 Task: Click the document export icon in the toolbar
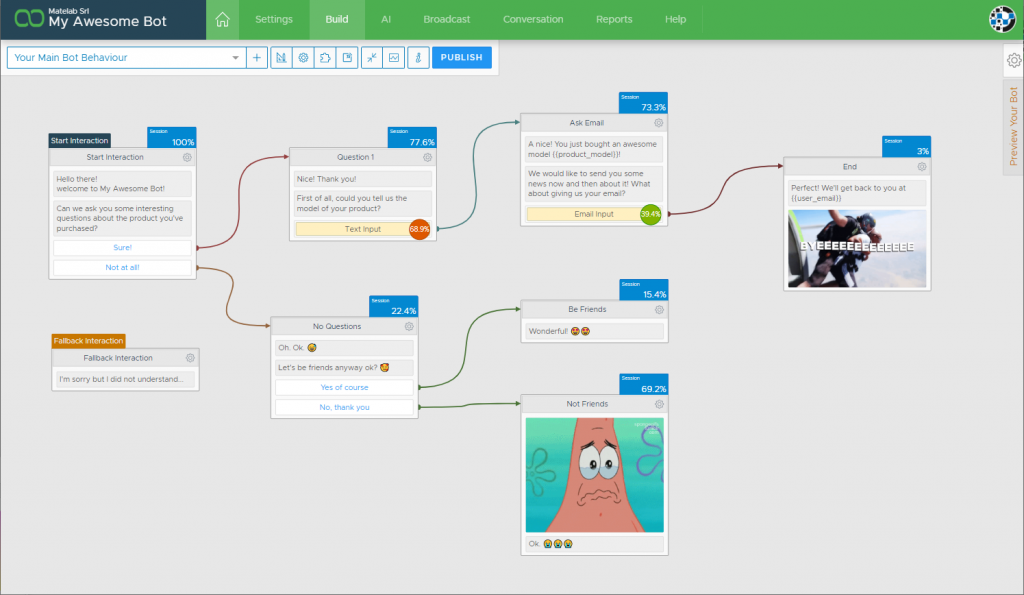tap(348, 57)
